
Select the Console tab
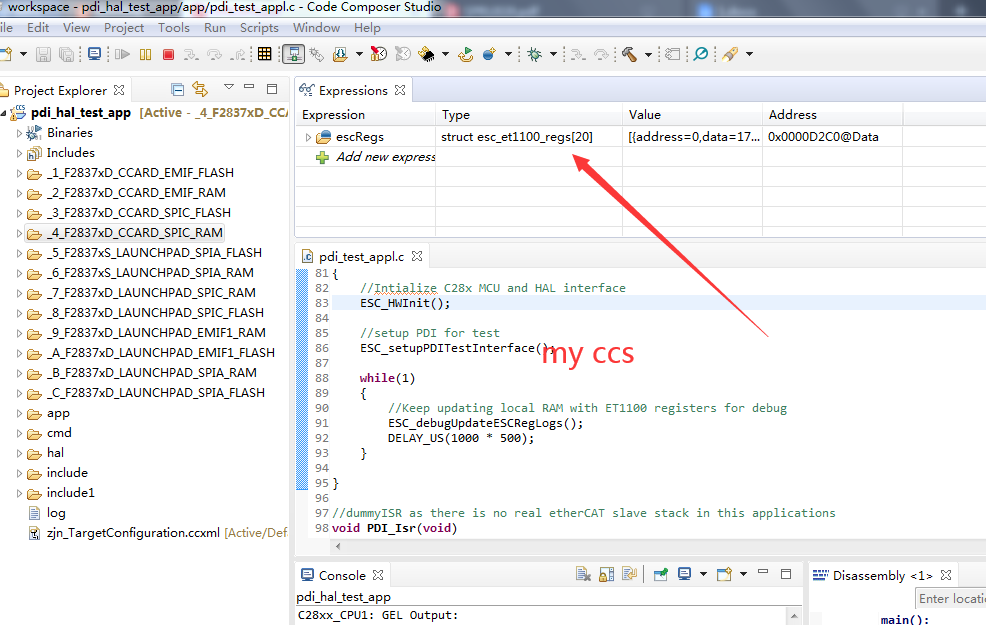point(341,575)
